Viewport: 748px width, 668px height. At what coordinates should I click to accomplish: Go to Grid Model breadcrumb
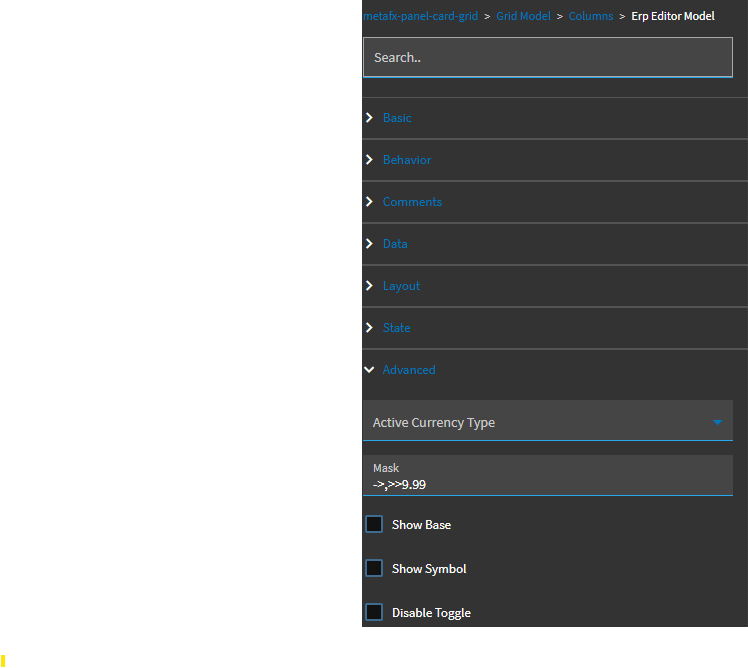pyautogui.click(x=523, y=16)
